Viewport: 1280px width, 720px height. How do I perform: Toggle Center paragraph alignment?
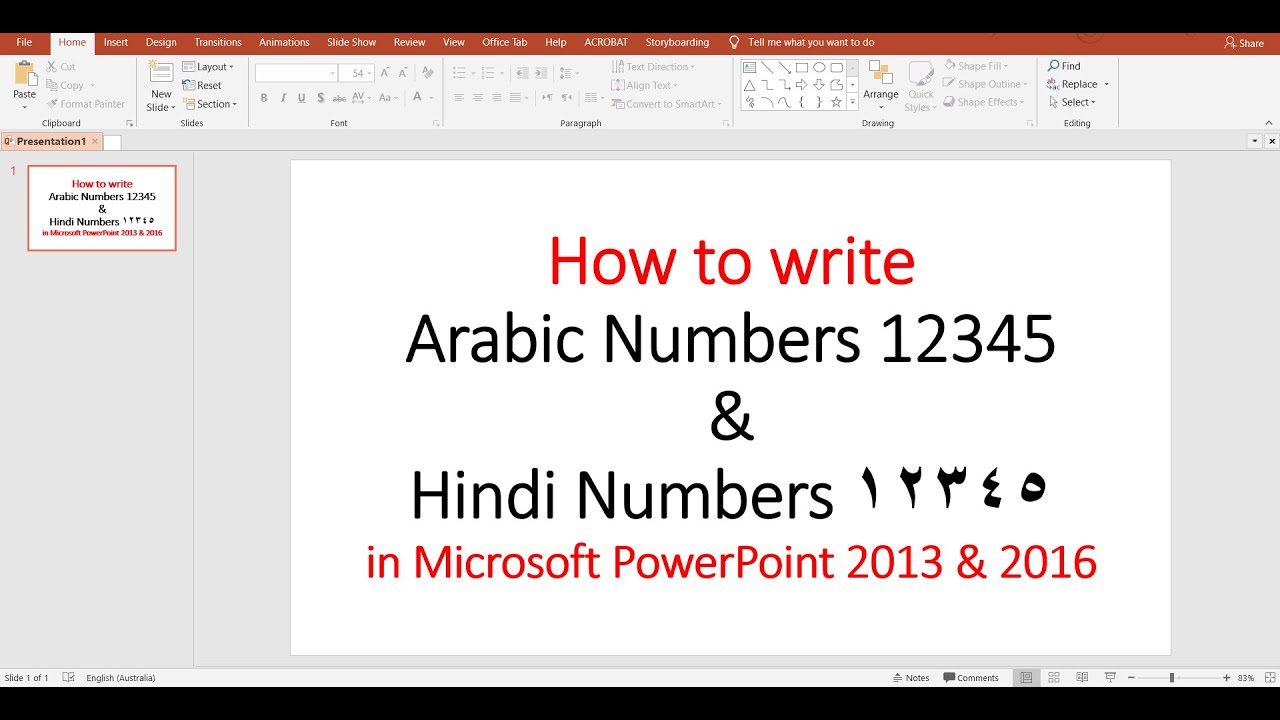tap(478, 98)
